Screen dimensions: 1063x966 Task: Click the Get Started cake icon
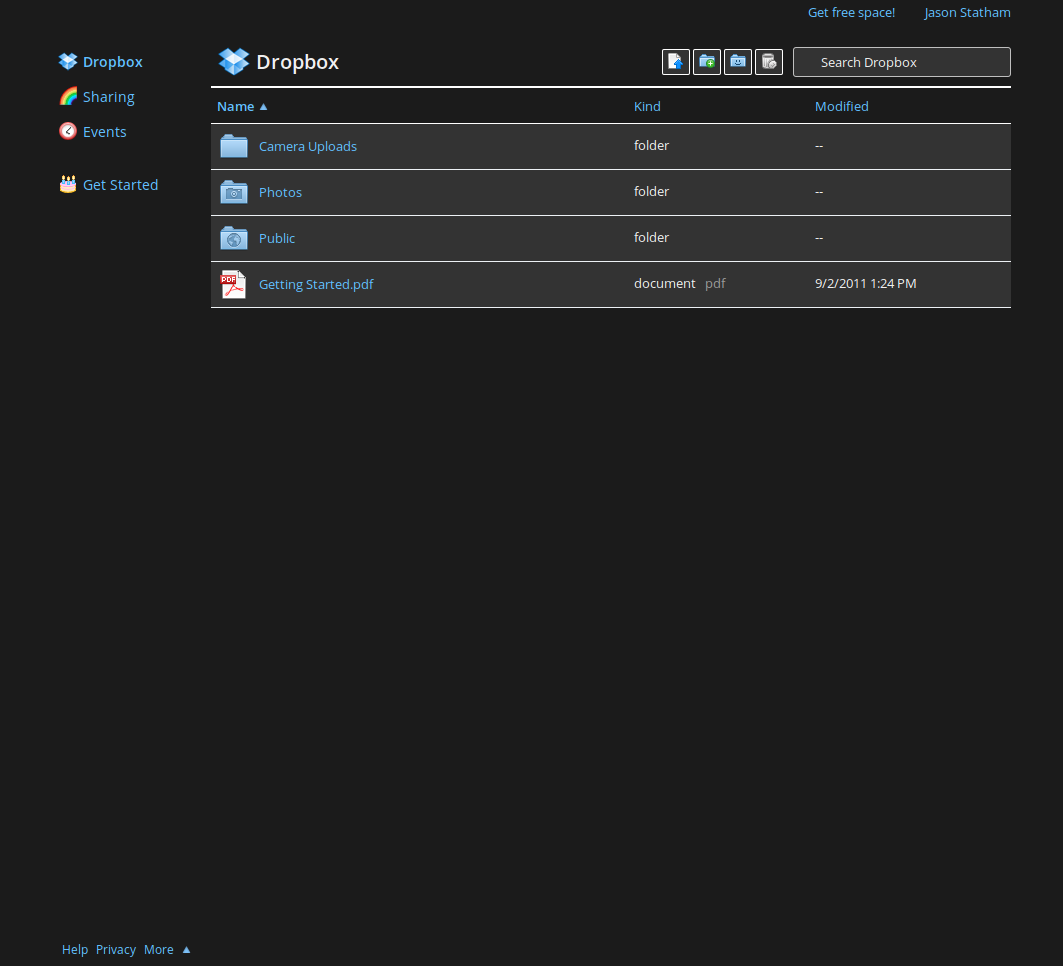point(67,184)
